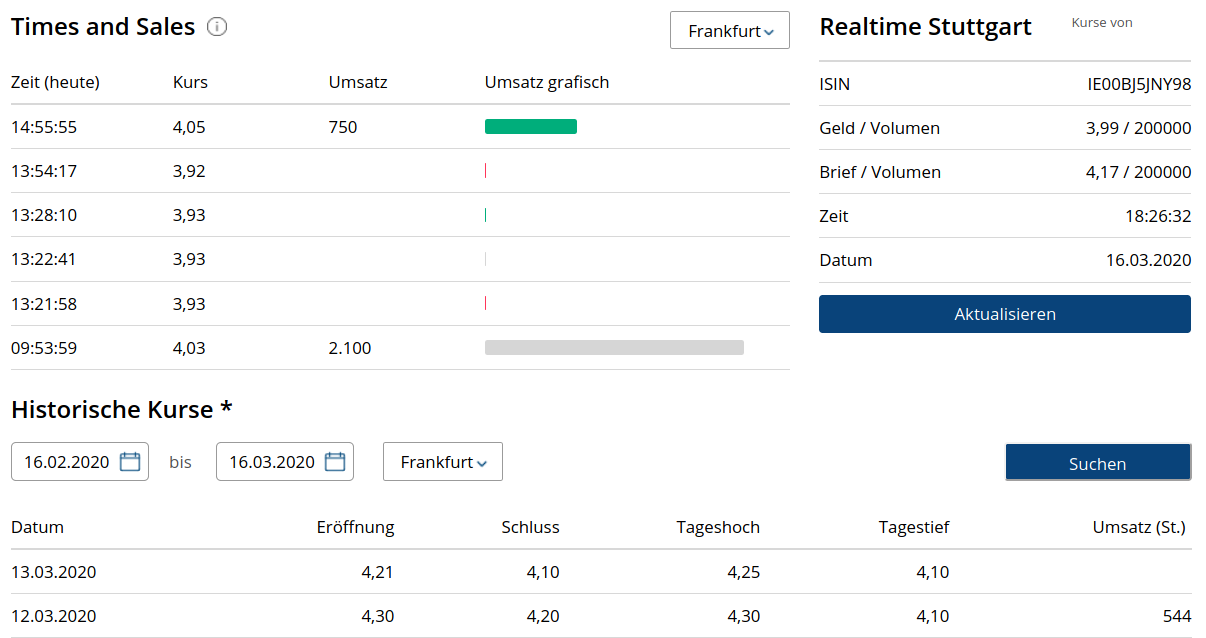Click the end date field 16.03.2020
The image size is (1206, 638).
(272, 462)
